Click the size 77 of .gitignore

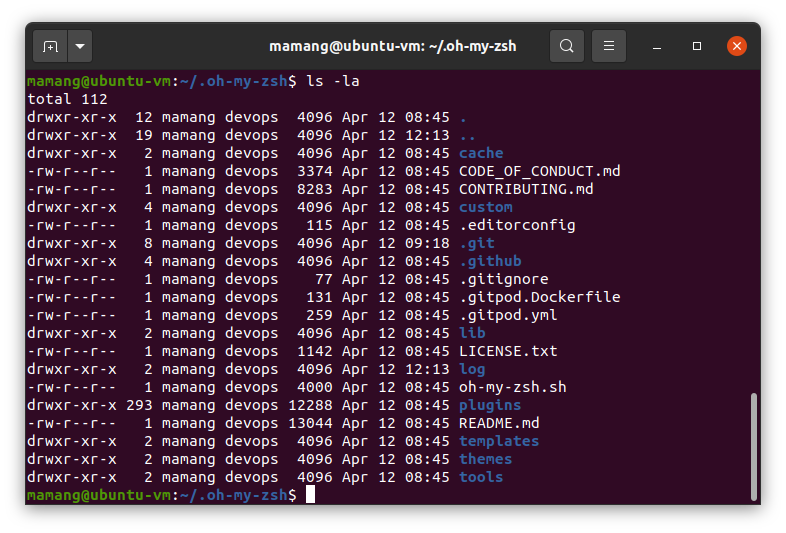click(x=324, y=279)
